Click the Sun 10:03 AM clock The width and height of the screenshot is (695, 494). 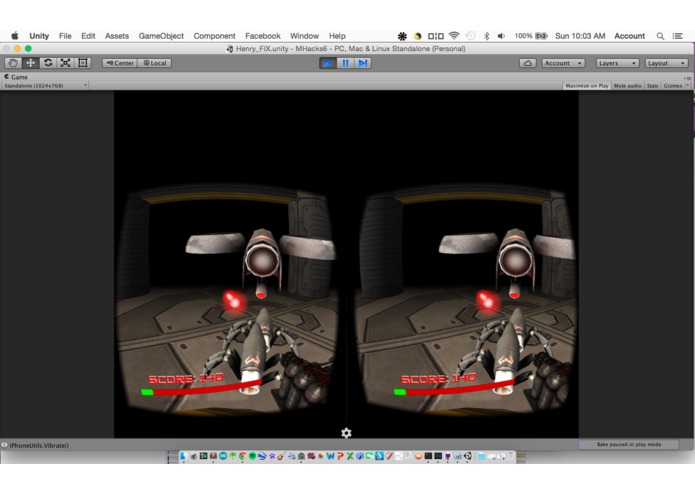point(580,36)
